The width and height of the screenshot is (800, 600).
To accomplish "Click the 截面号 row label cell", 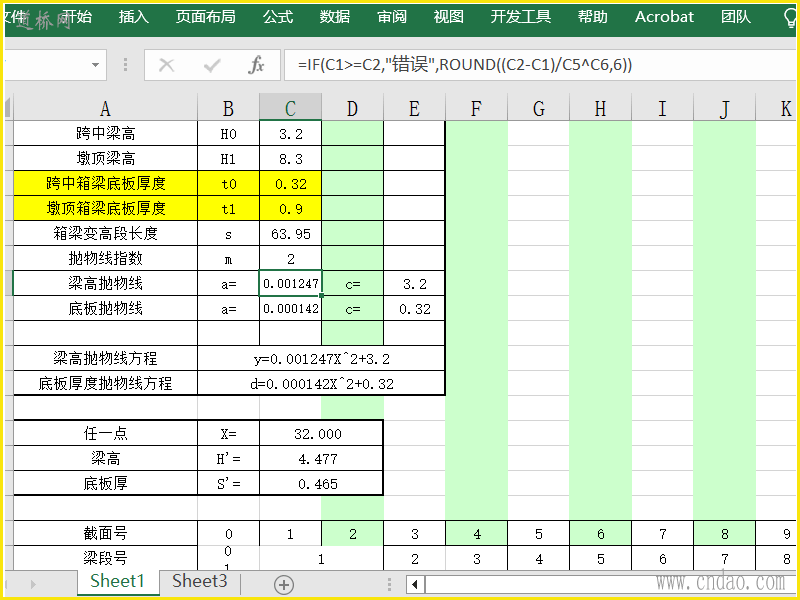I will [x=105, y=533].
